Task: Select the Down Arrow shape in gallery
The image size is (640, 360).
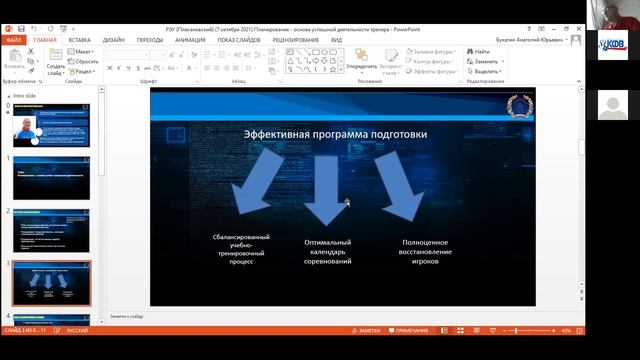Action: (x=324, y=61)
